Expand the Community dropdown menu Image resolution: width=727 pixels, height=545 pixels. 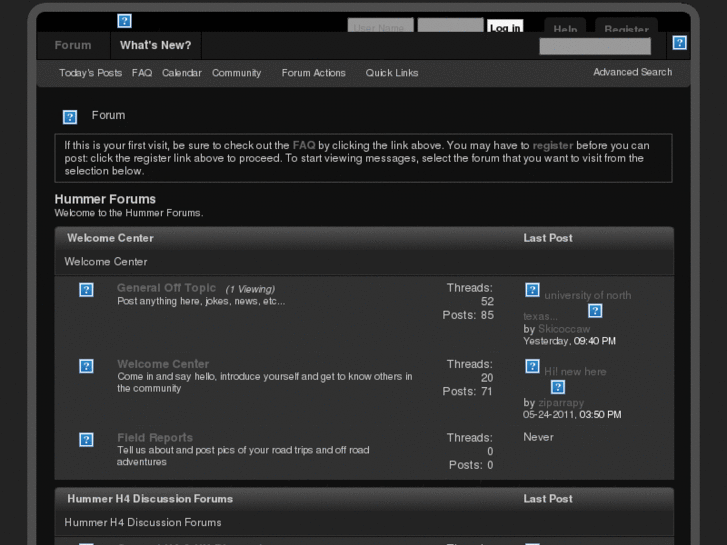coord(236,73)
